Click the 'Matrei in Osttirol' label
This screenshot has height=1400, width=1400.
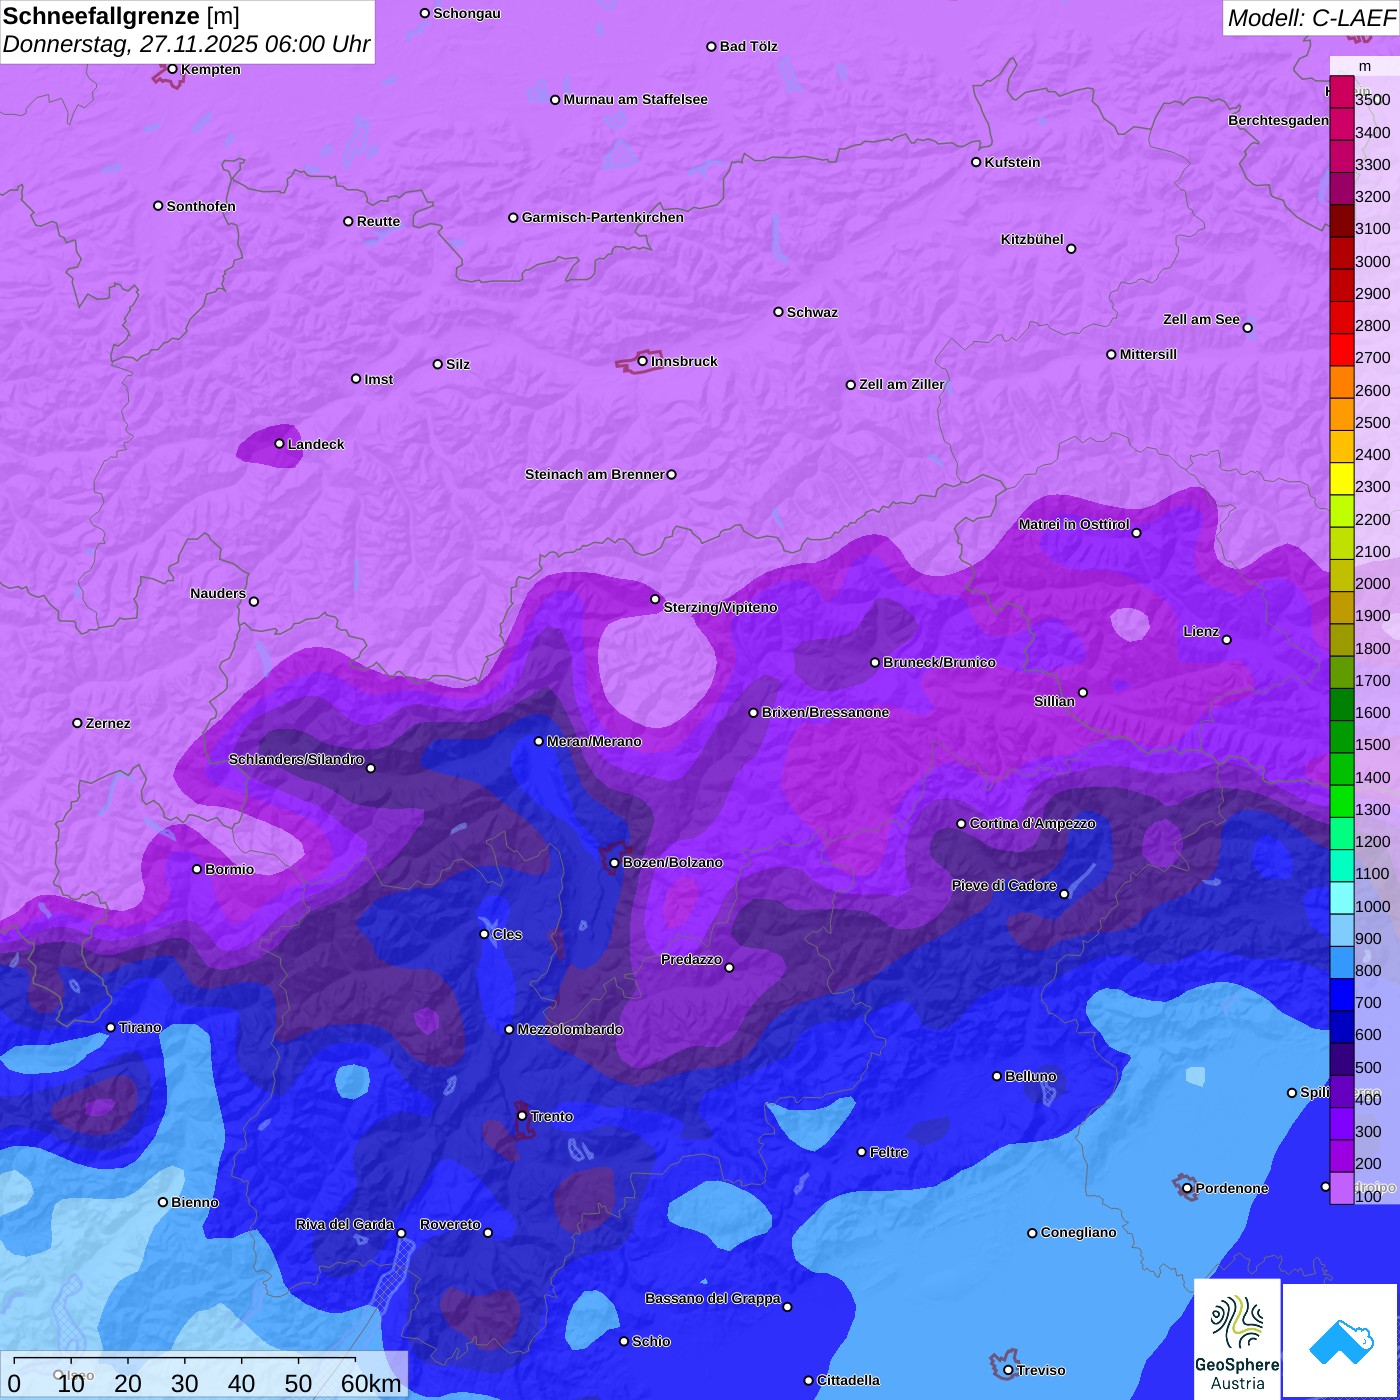pyautogui.click(x=1074, y=524)
